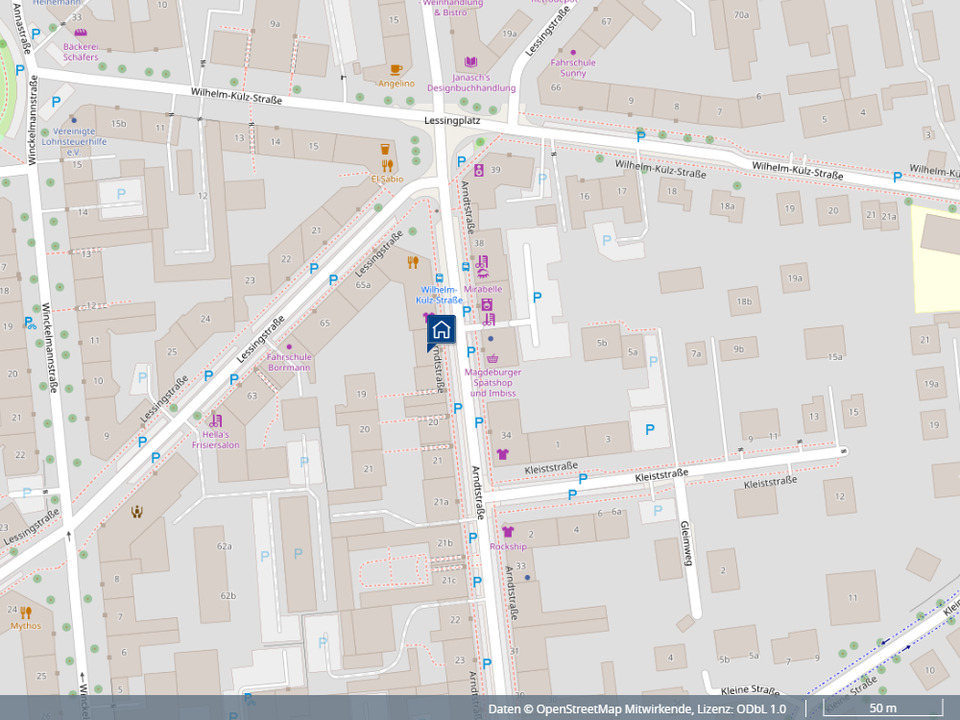
Task: Select the laundry icon below Mirabelle
Action: pyautogui.click(x=486, y=304)
